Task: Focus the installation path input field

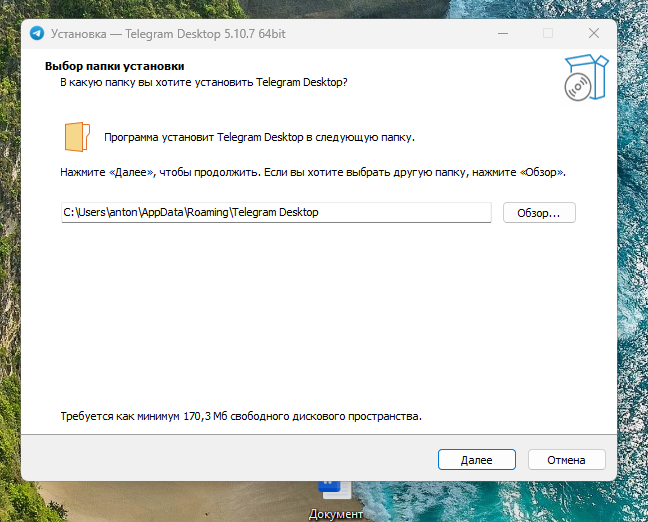Action: 276,212
